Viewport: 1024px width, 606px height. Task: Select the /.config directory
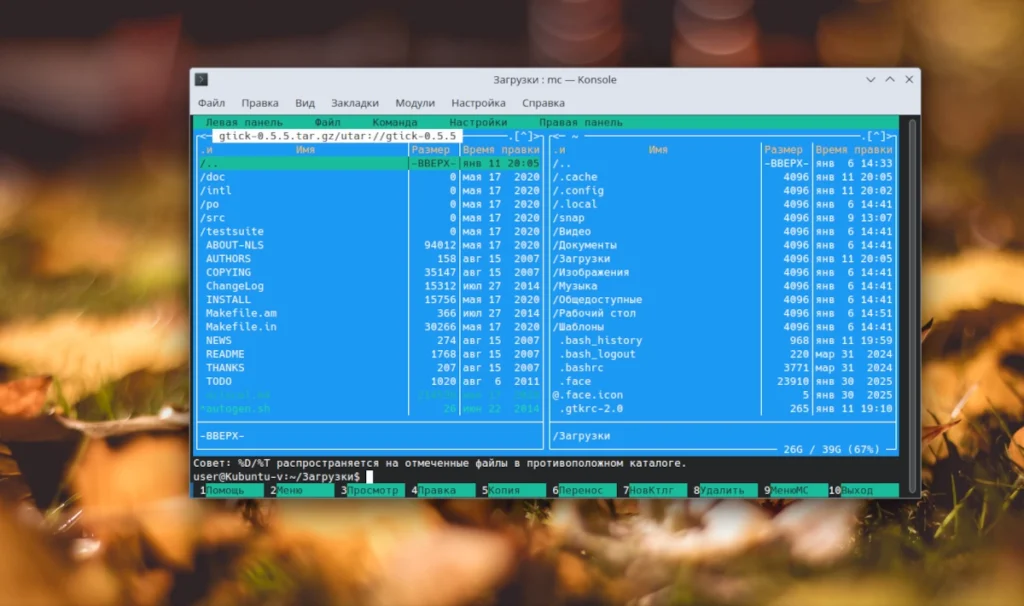(722, 191)
